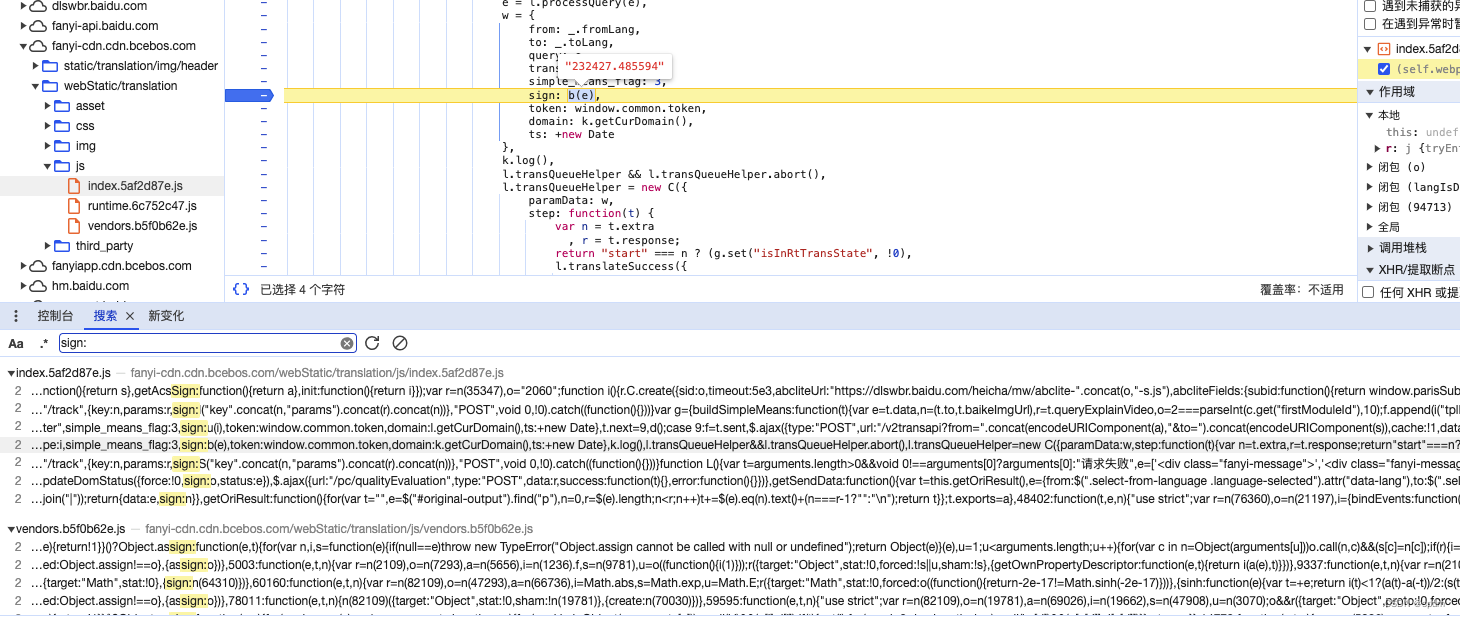Click the code line domain: k.getCurDomain()

pos(611,121)
